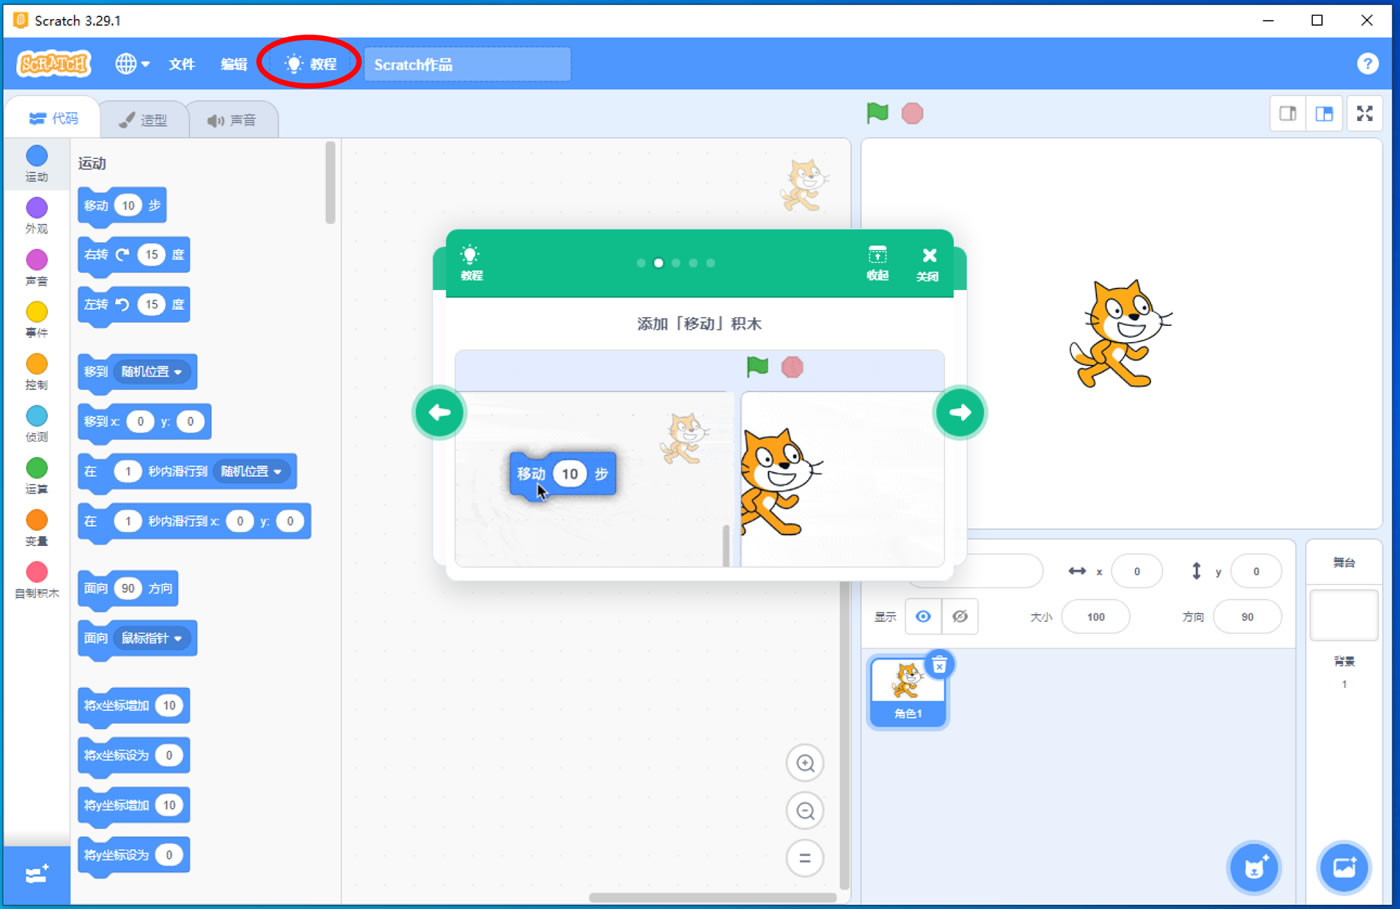Shrink the tutorial card with 收起
This screenshot has height=909, width=1400.
877,262
